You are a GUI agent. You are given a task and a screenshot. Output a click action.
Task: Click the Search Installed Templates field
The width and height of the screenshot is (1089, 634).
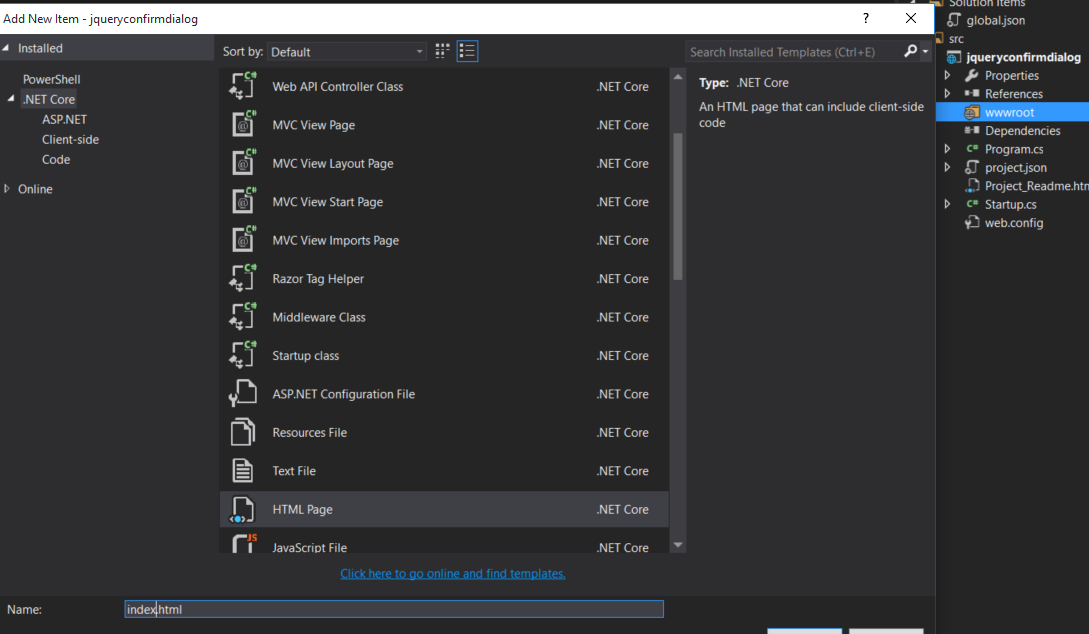[x=794, y=51]
